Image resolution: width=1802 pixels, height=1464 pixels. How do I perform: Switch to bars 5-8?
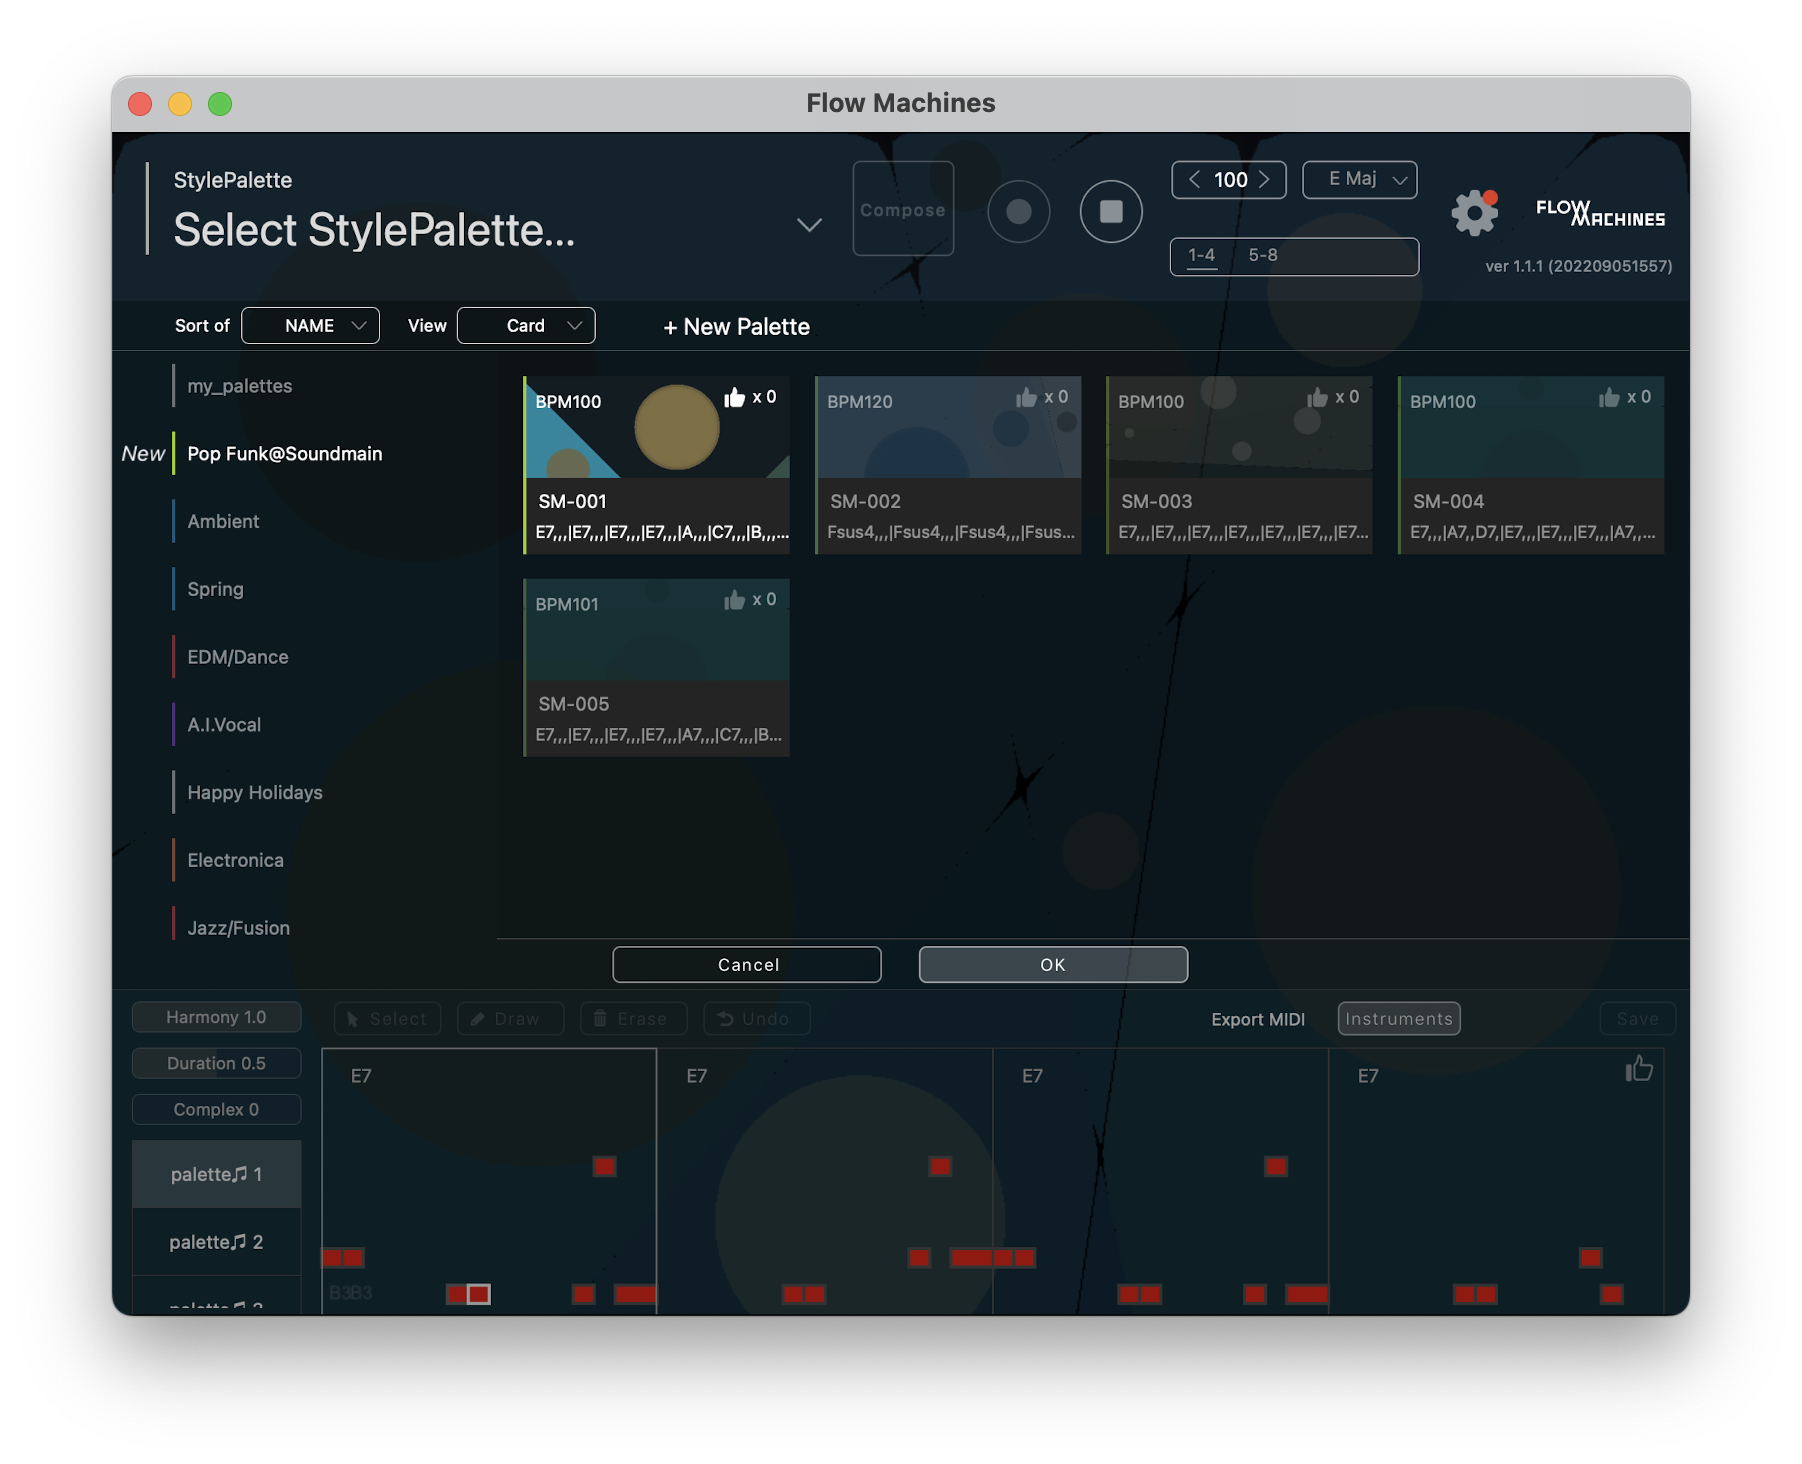click(x=1262, y=256)
